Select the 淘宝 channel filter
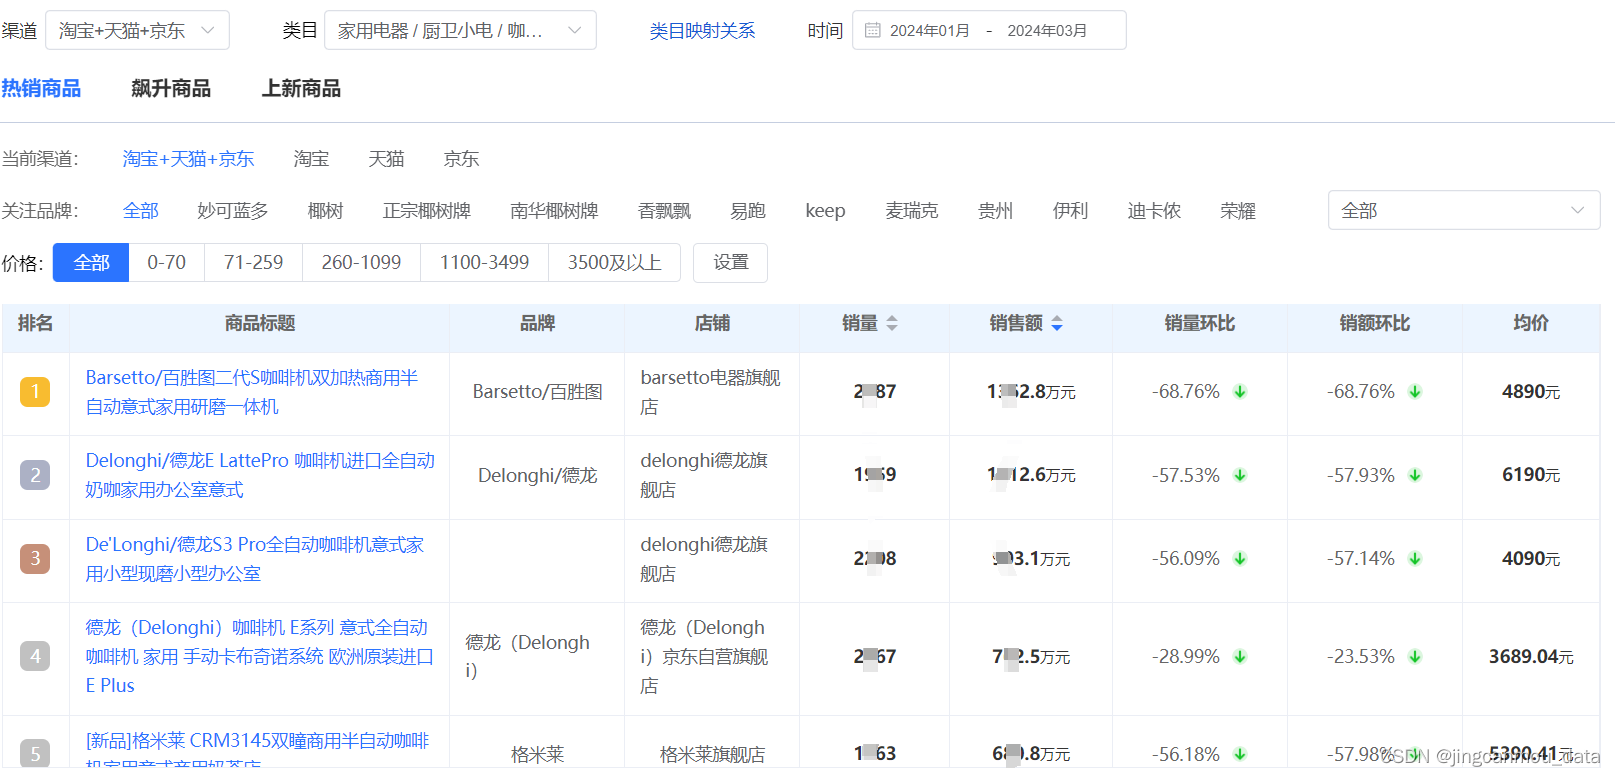 (311, 159)
